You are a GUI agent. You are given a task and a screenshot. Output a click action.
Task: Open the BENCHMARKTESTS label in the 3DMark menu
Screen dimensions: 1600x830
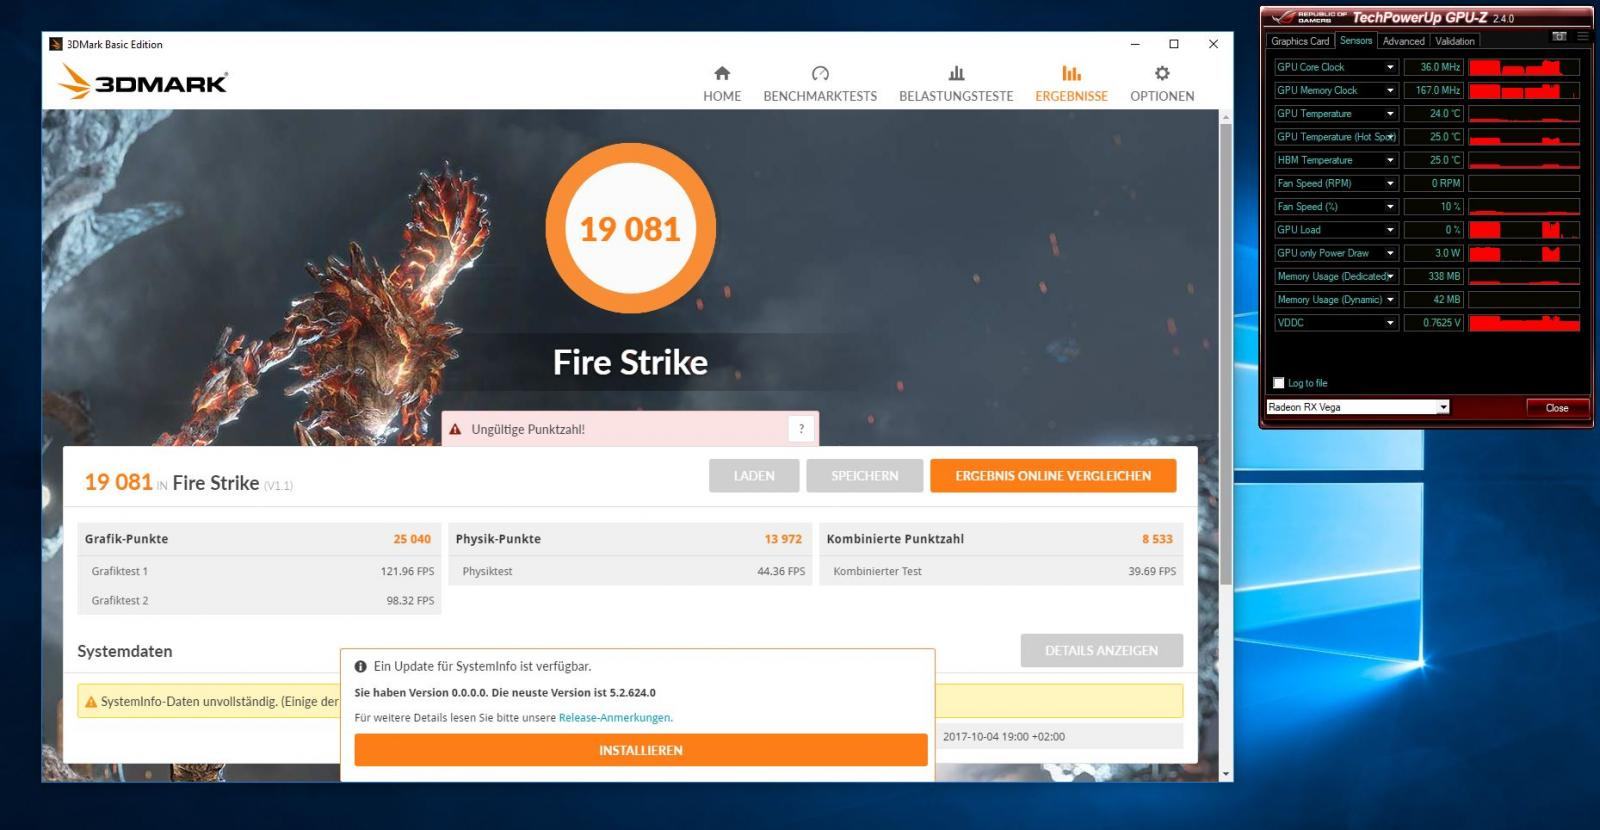tap(820, 96)
